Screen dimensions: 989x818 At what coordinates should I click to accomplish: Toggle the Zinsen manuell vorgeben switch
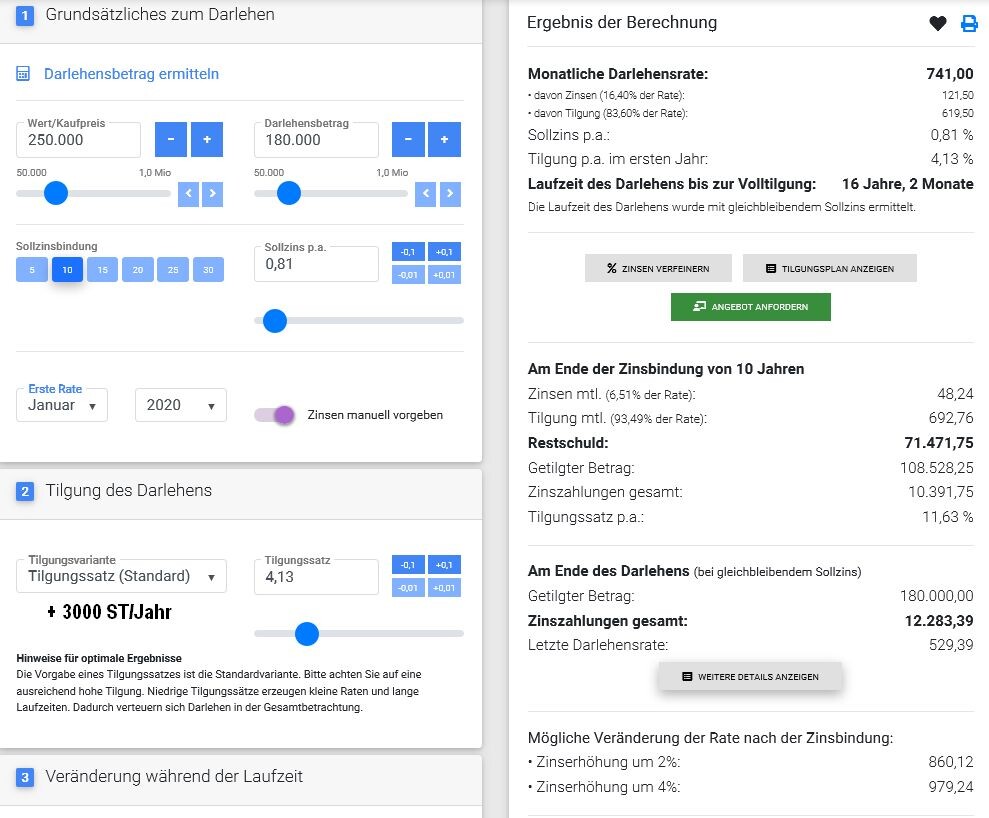click(275, 415)
